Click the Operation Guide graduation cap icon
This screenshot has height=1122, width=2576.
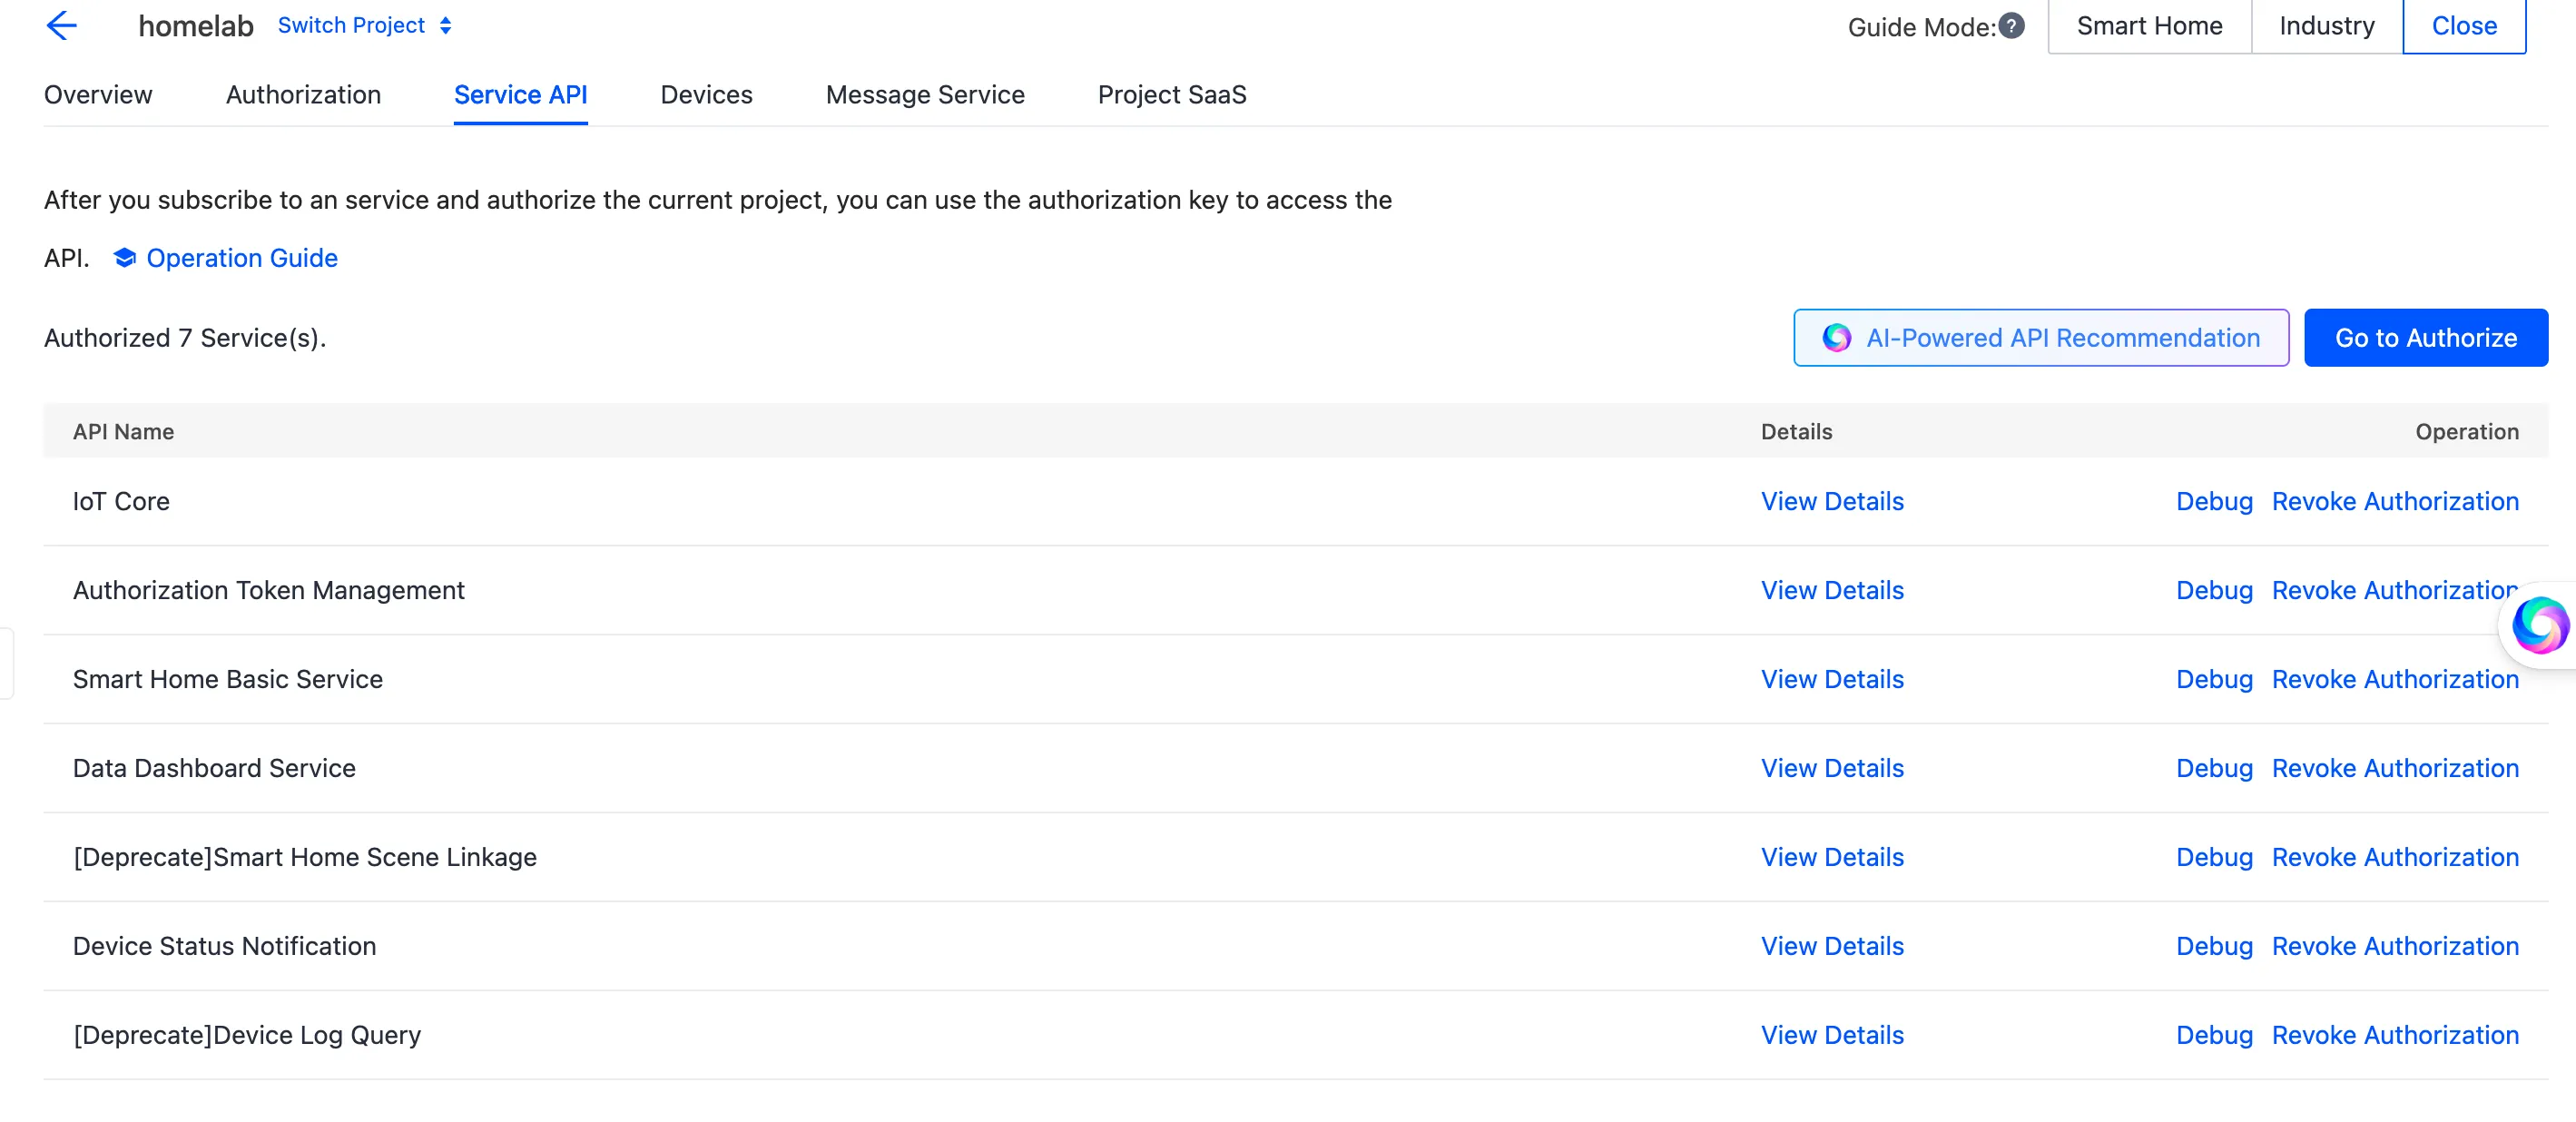(x=124, y=258)
